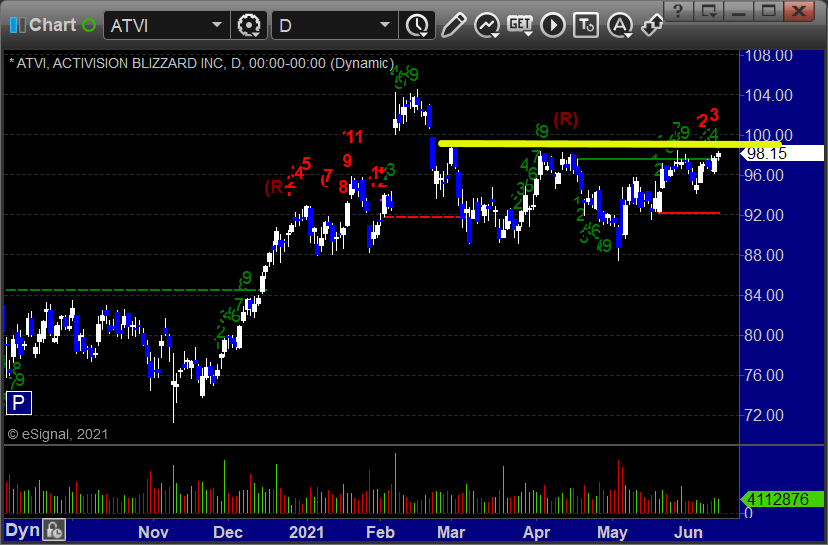This screenshot has width=828, height=545.
Task: Click the (R) marker above April
Action: [x=566, y=119]
